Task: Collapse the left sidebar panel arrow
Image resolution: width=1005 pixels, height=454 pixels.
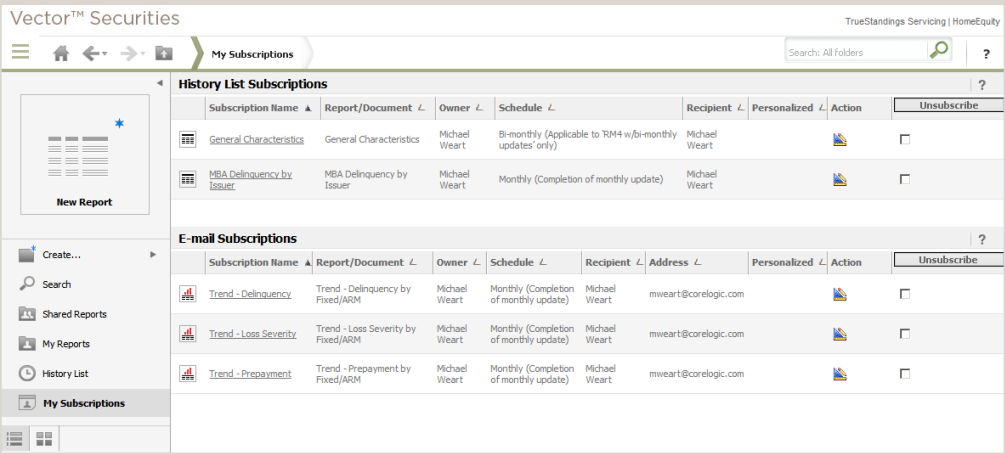Action: click(160, 83)
